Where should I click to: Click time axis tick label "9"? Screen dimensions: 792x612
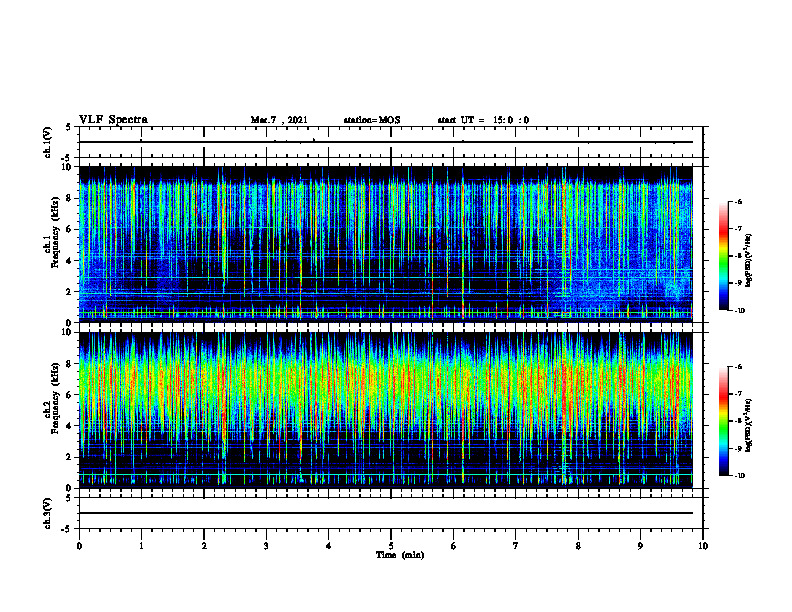[640, 546]
